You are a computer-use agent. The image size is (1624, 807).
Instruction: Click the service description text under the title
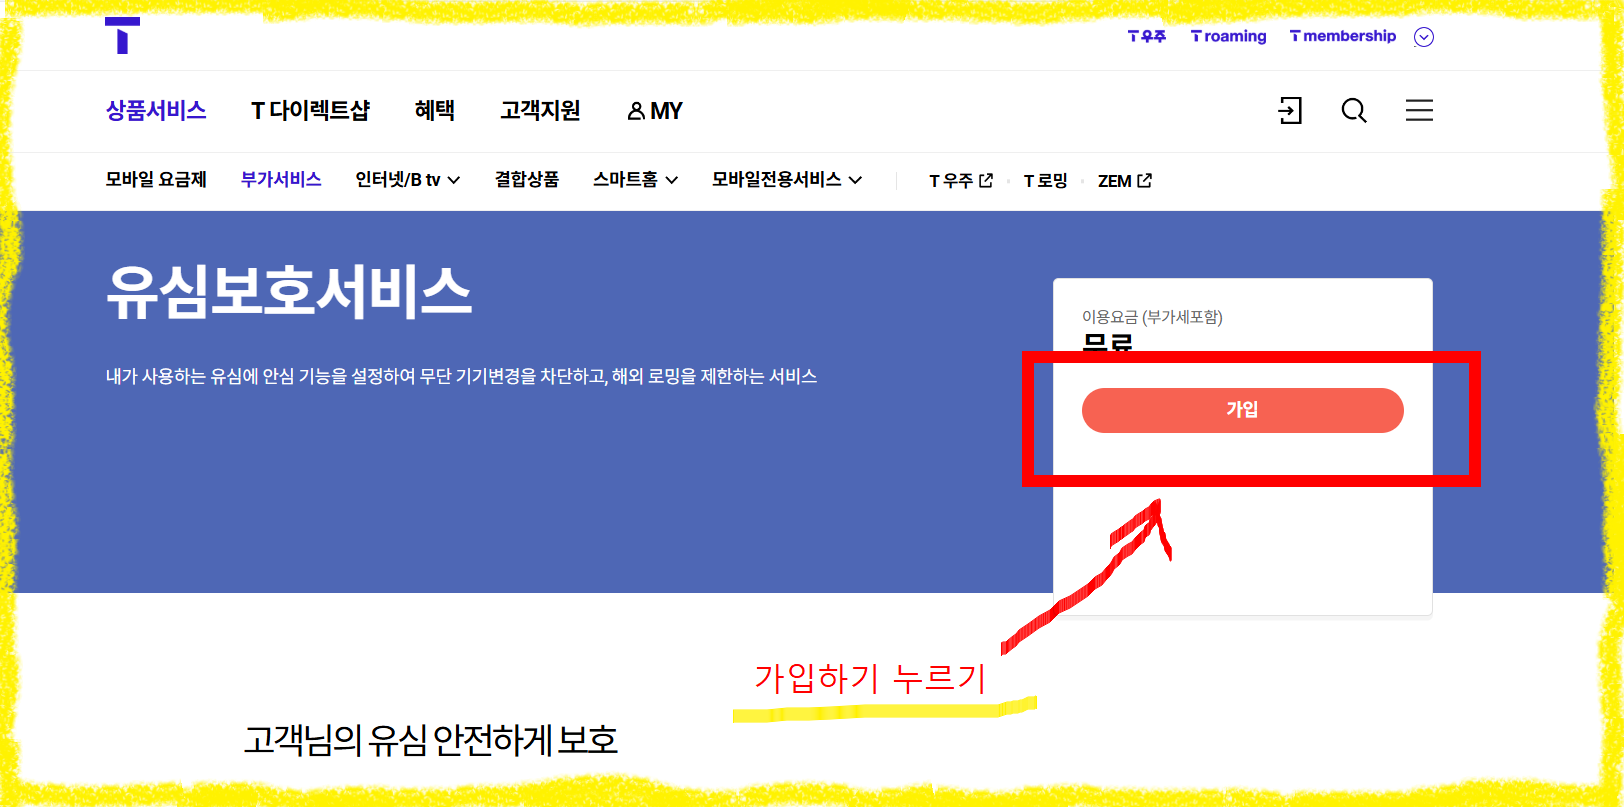pyautogui.click(x=461, y=376)
